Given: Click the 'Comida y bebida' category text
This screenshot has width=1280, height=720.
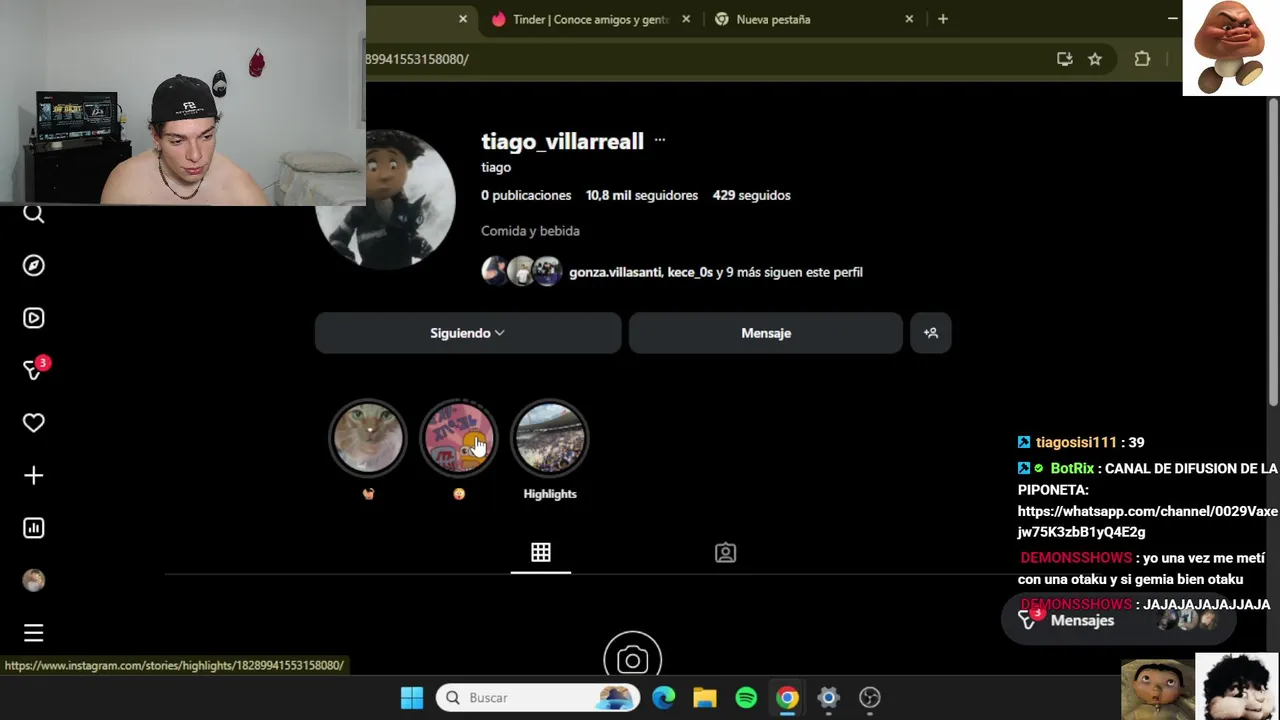Looking at the screenshot, I should [530, 231].
